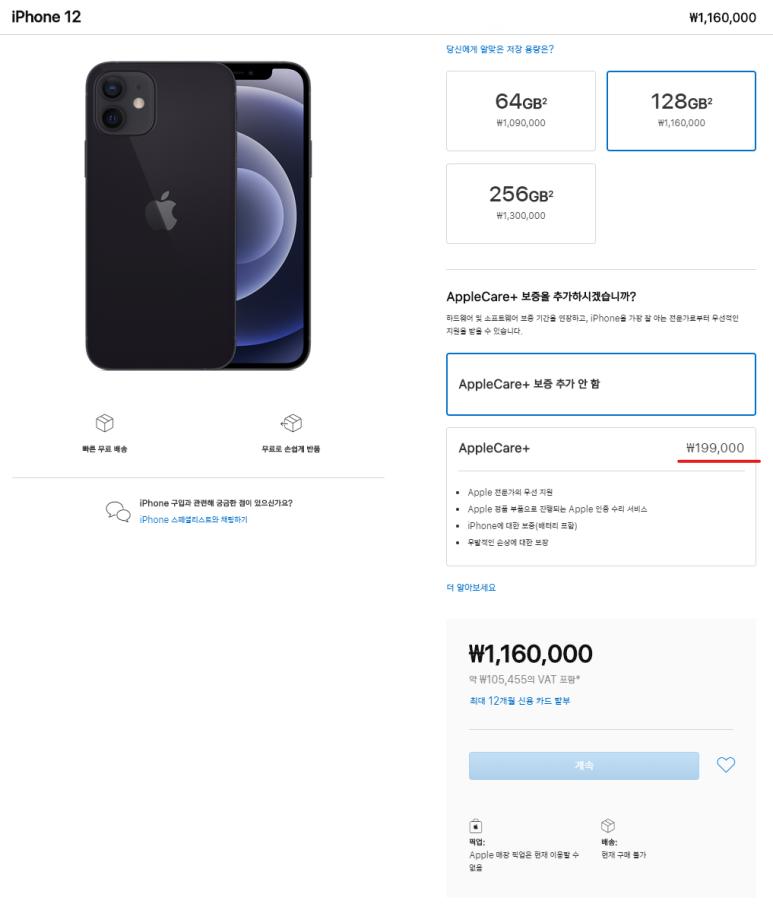The image size is (773, 910).
Task: Click the black iPhone 12 product image
Action: tap(198, 215)
